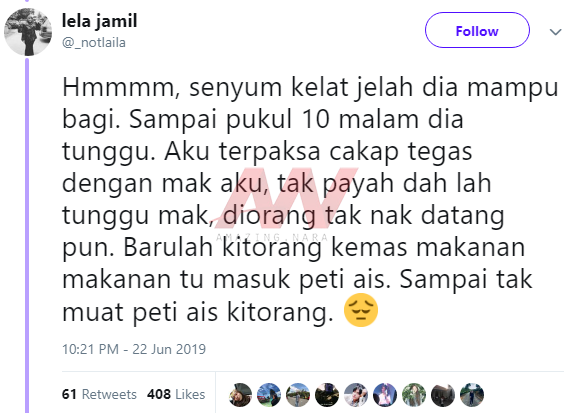Click the fourth liker avatar
Screen dimensions: 568x413
tap(327, 395)
